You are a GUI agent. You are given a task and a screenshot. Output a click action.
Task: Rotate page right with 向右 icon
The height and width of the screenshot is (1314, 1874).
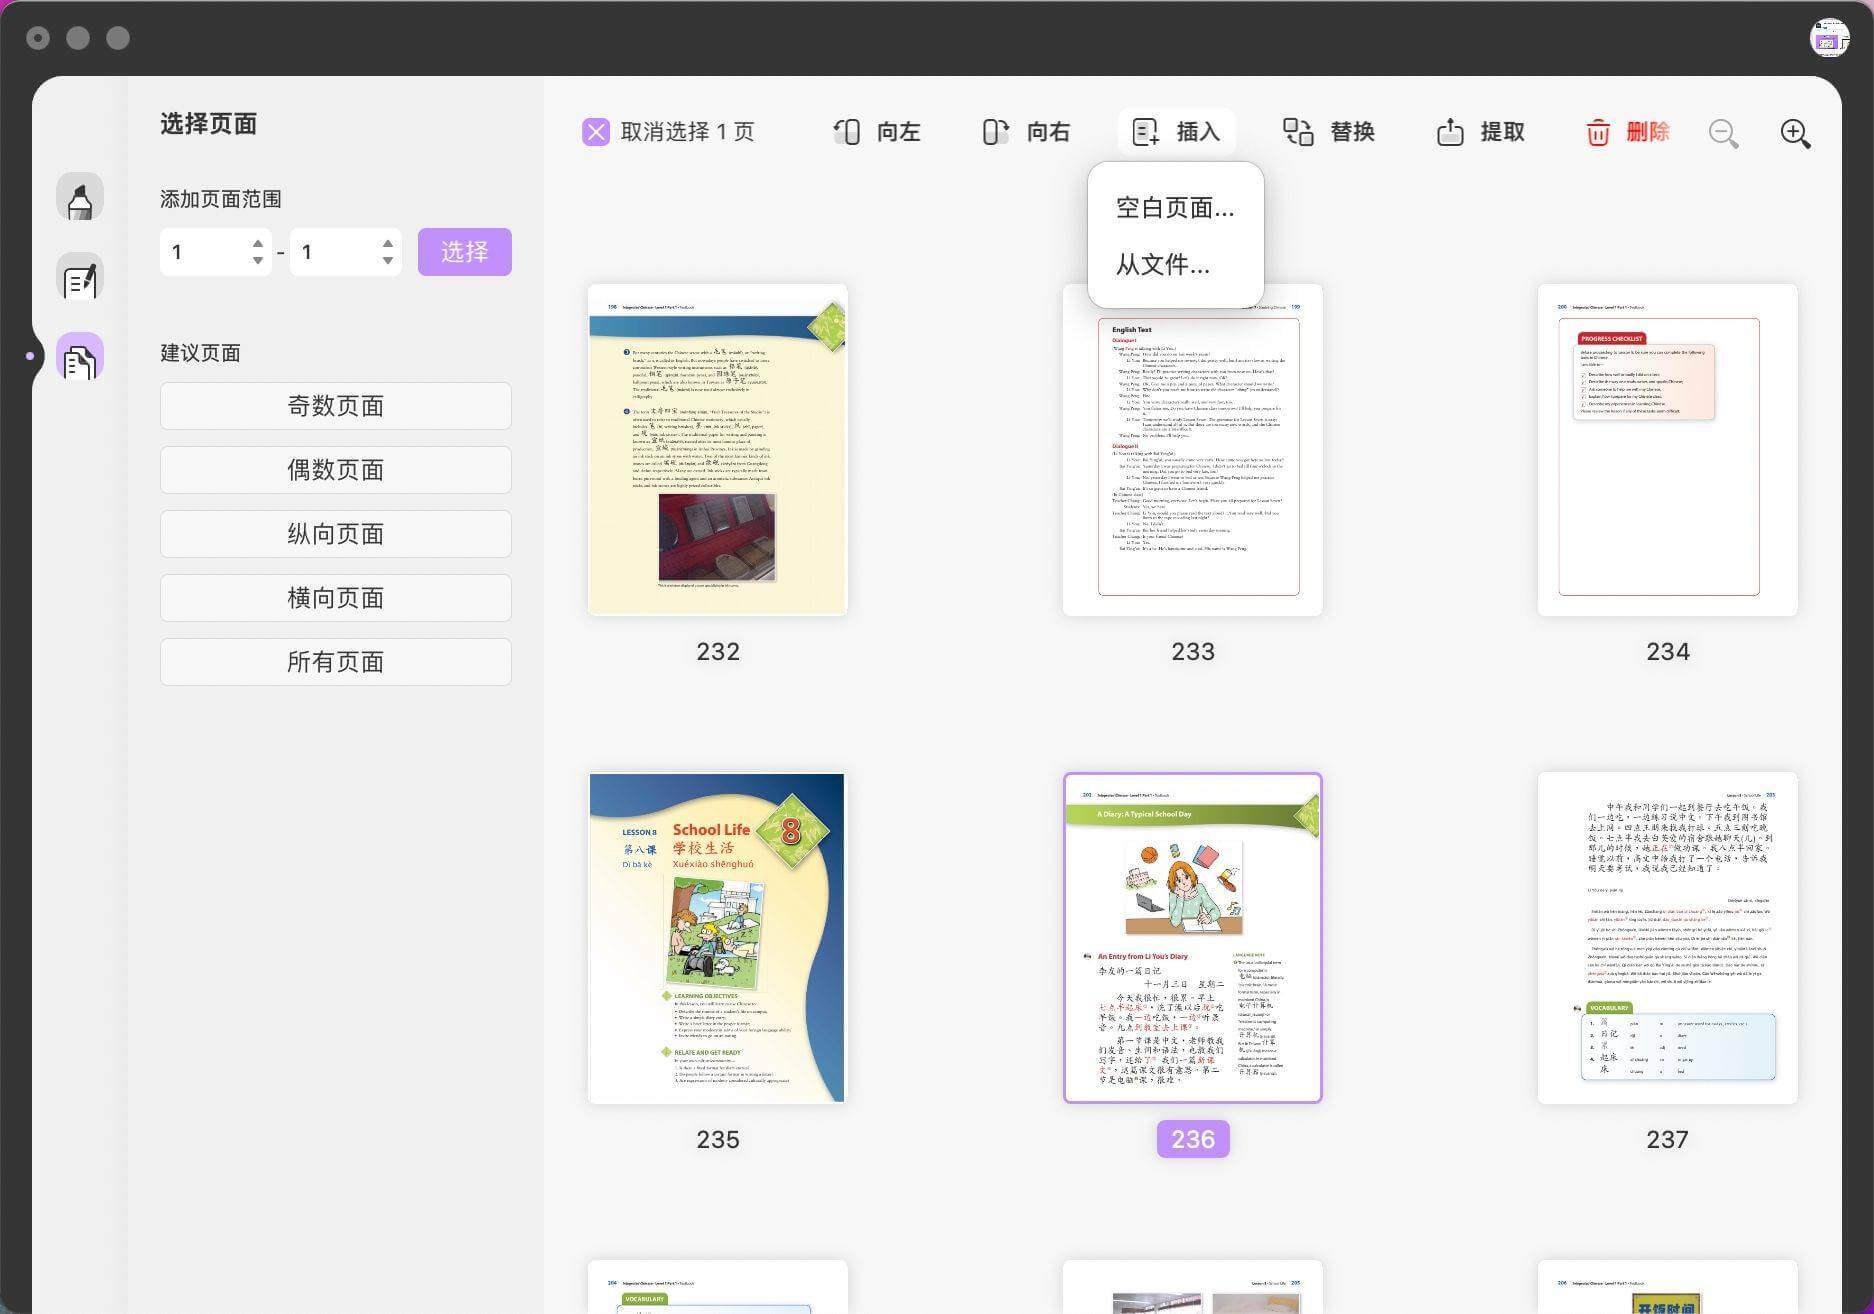tap(996, 132)
